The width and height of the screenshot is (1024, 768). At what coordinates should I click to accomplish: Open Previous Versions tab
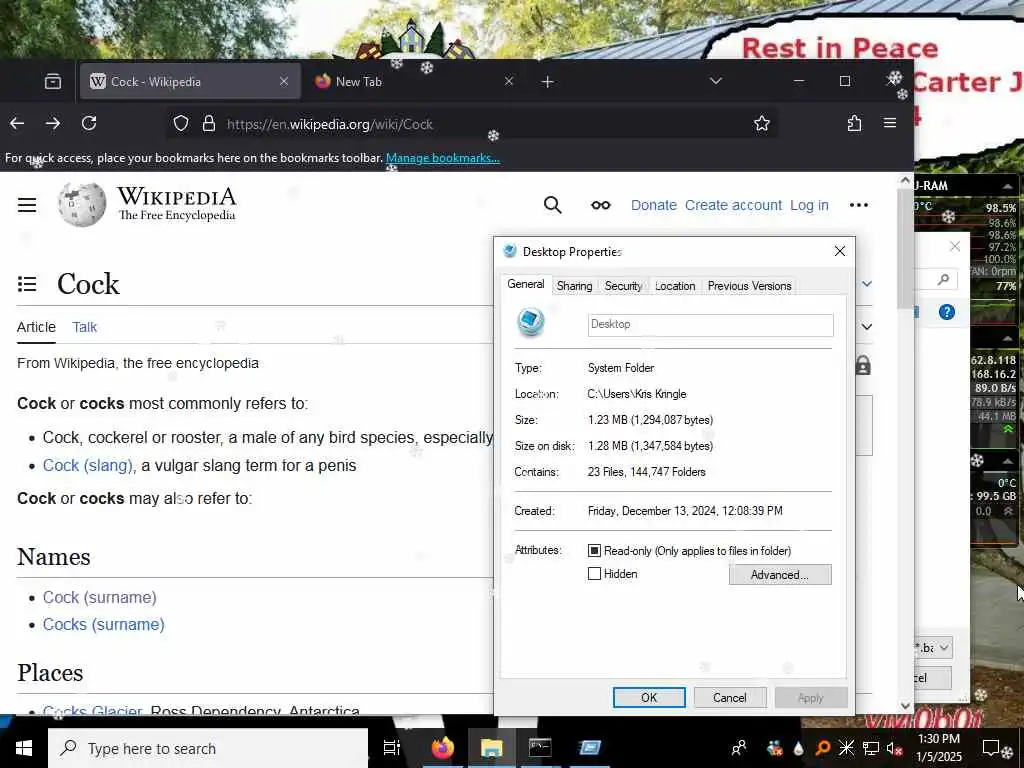pyautogui.click(x=749, y=286)
